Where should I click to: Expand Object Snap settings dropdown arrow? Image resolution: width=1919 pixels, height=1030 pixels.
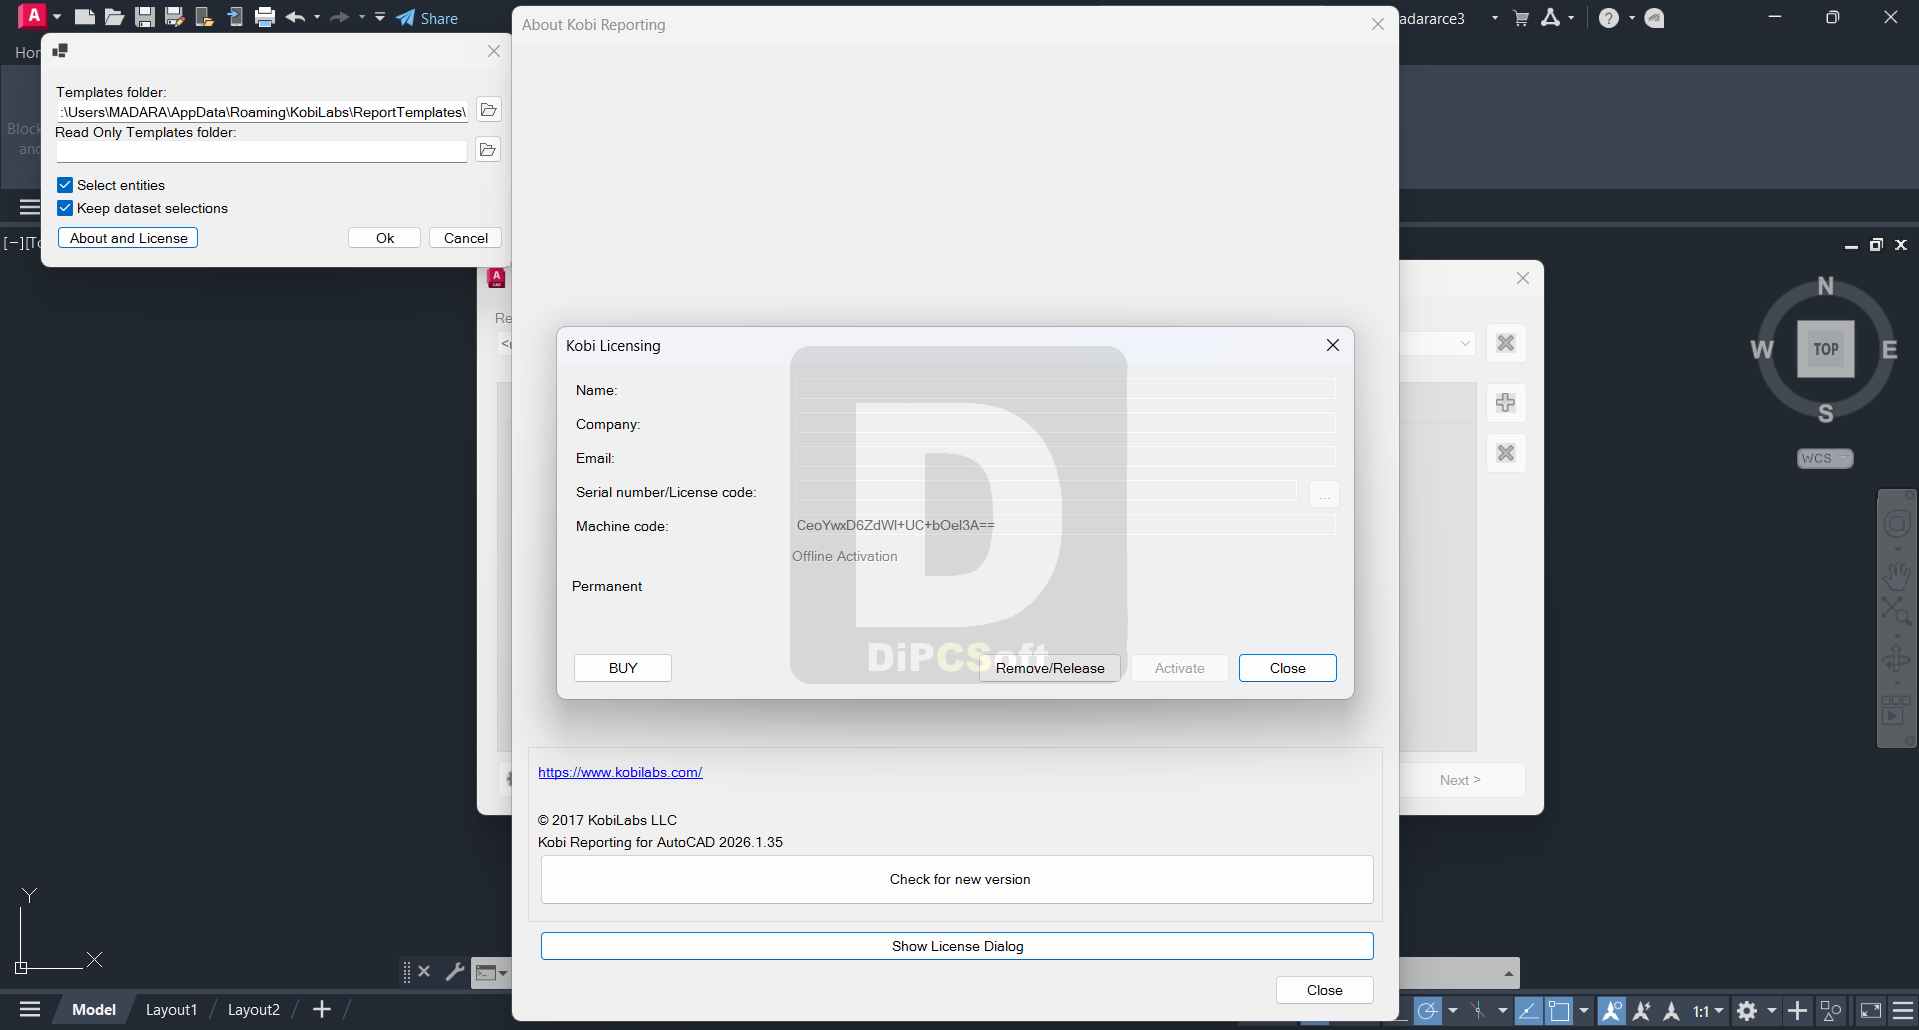(1584, 1011)
